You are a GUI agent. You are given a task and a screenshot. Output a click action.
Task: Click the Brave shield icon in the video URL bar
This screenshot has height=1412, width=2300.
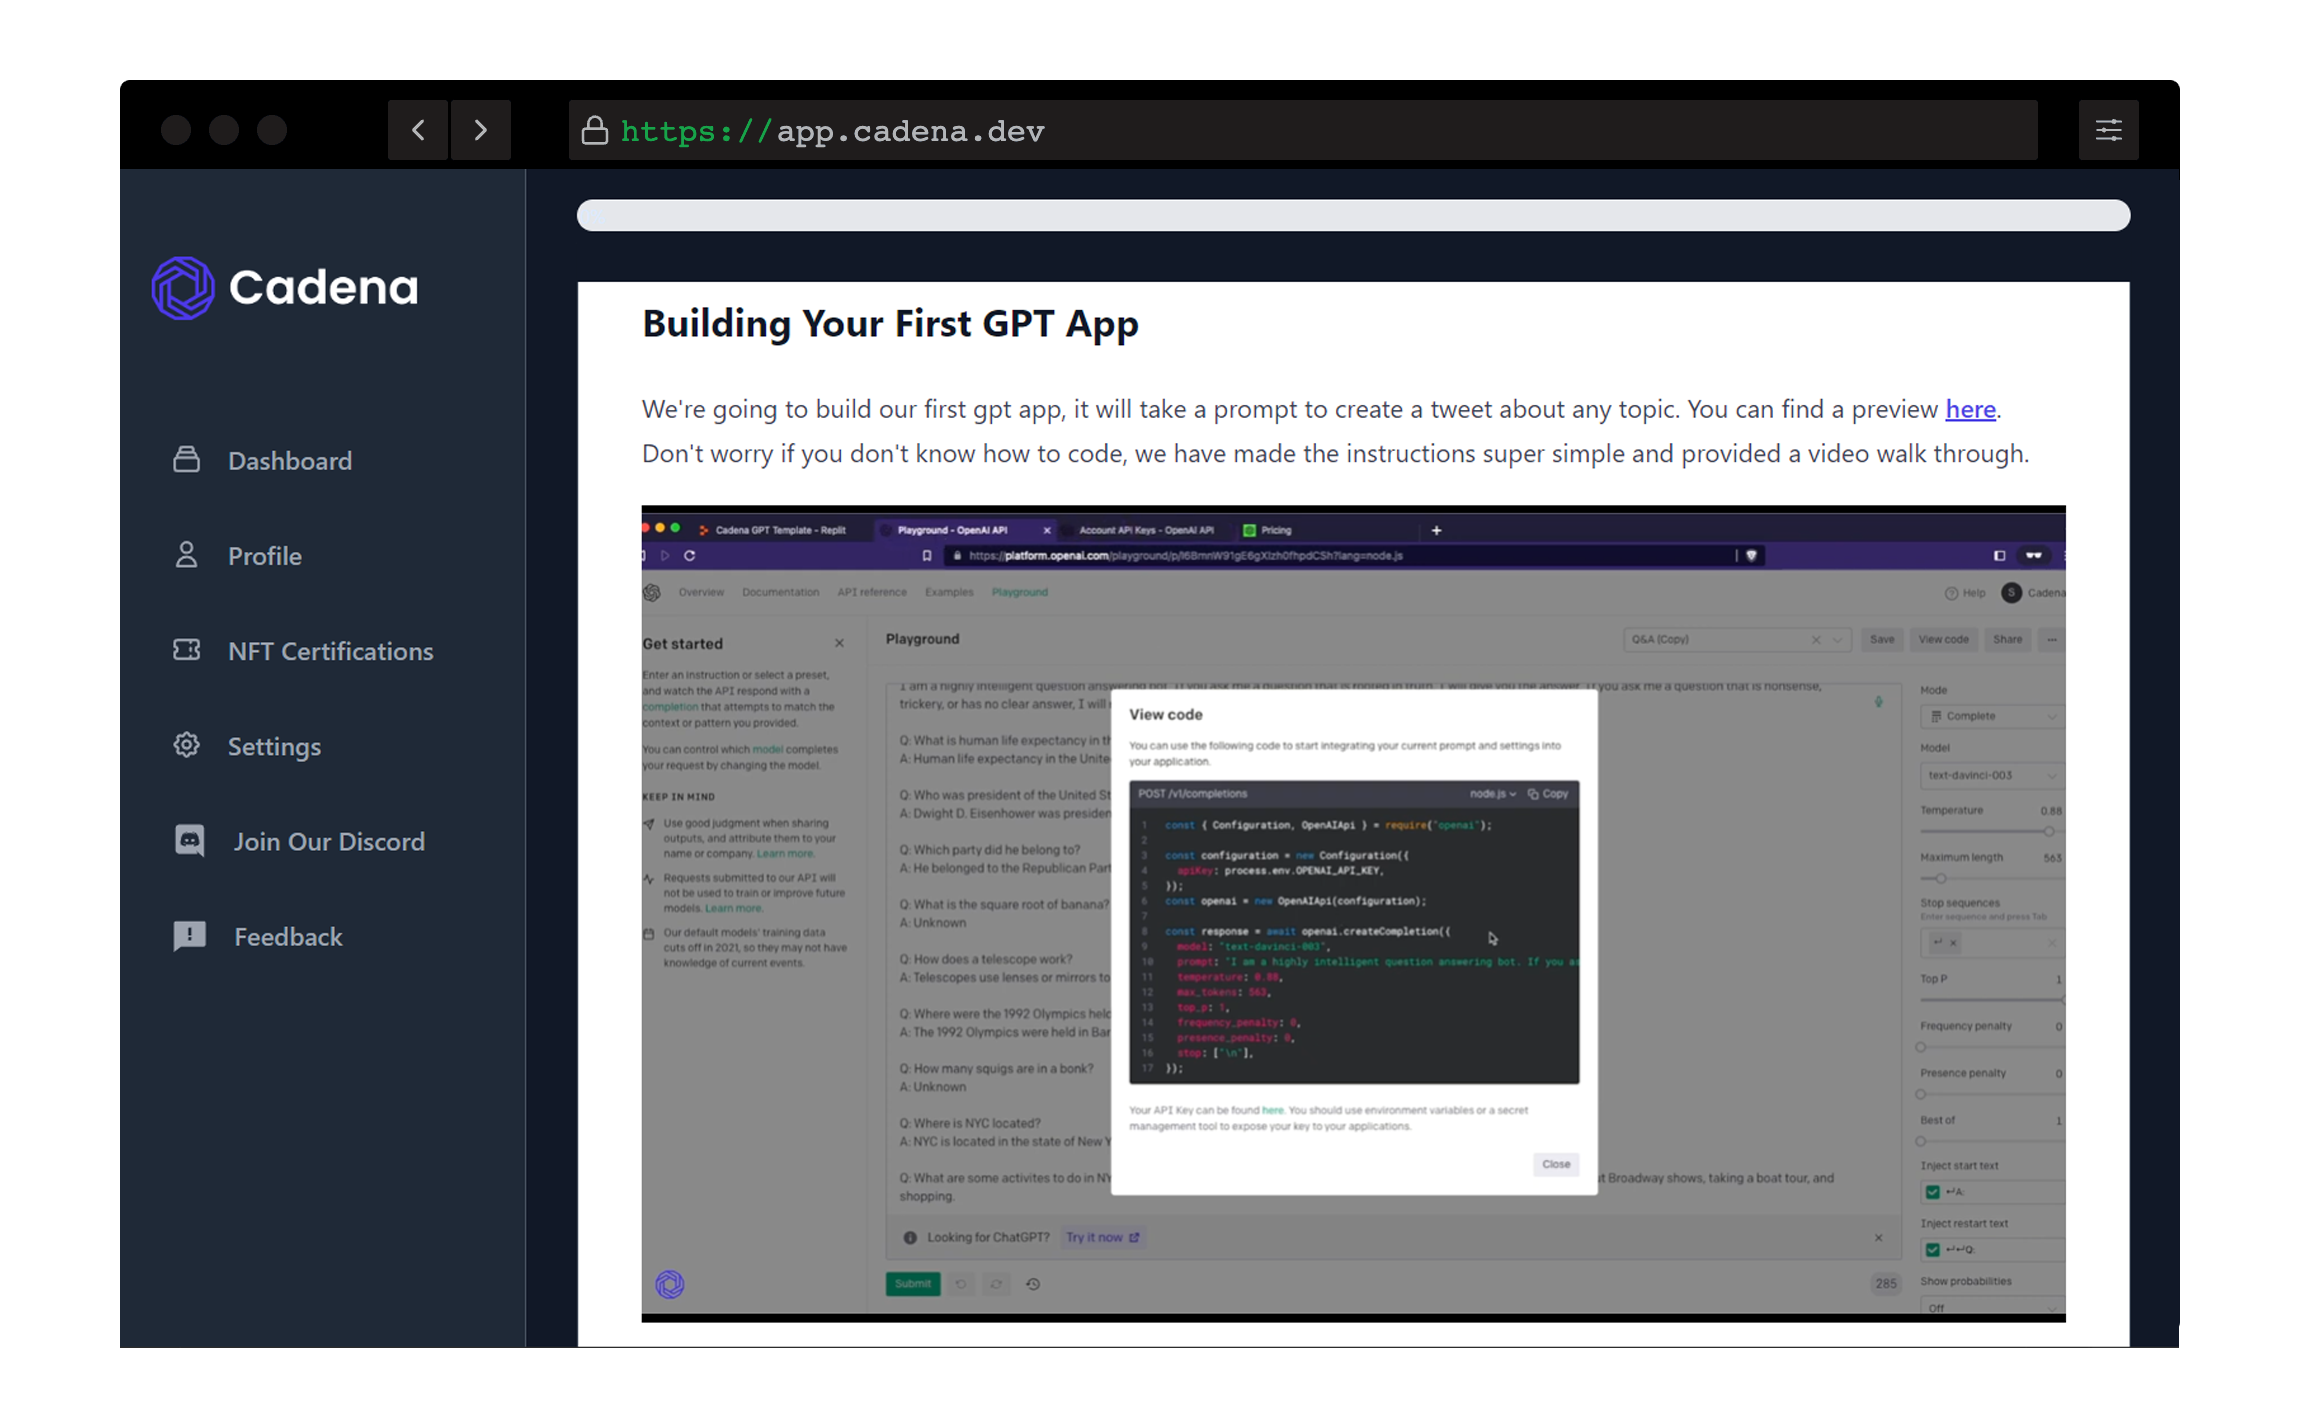point(1751,555)
